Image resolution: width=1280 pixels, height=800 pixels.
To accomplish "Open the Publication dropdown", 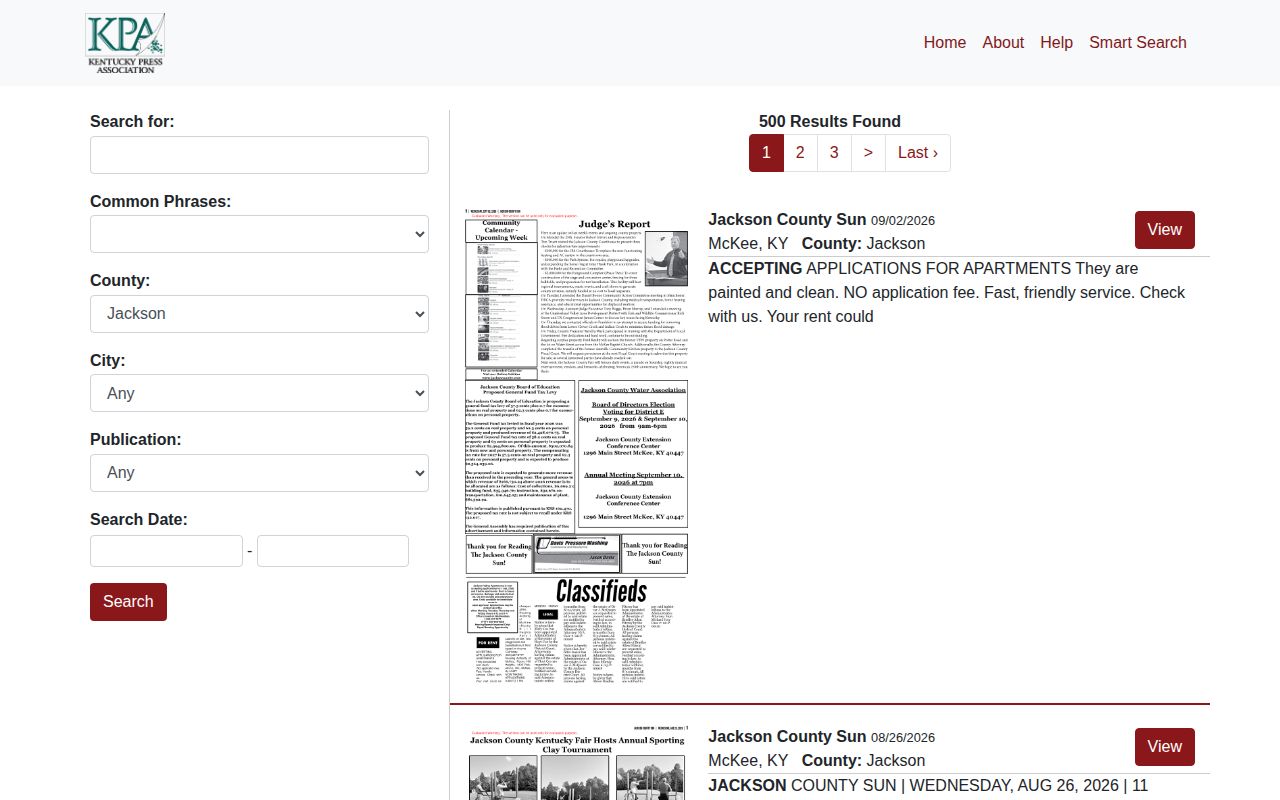I will point(259,473).
